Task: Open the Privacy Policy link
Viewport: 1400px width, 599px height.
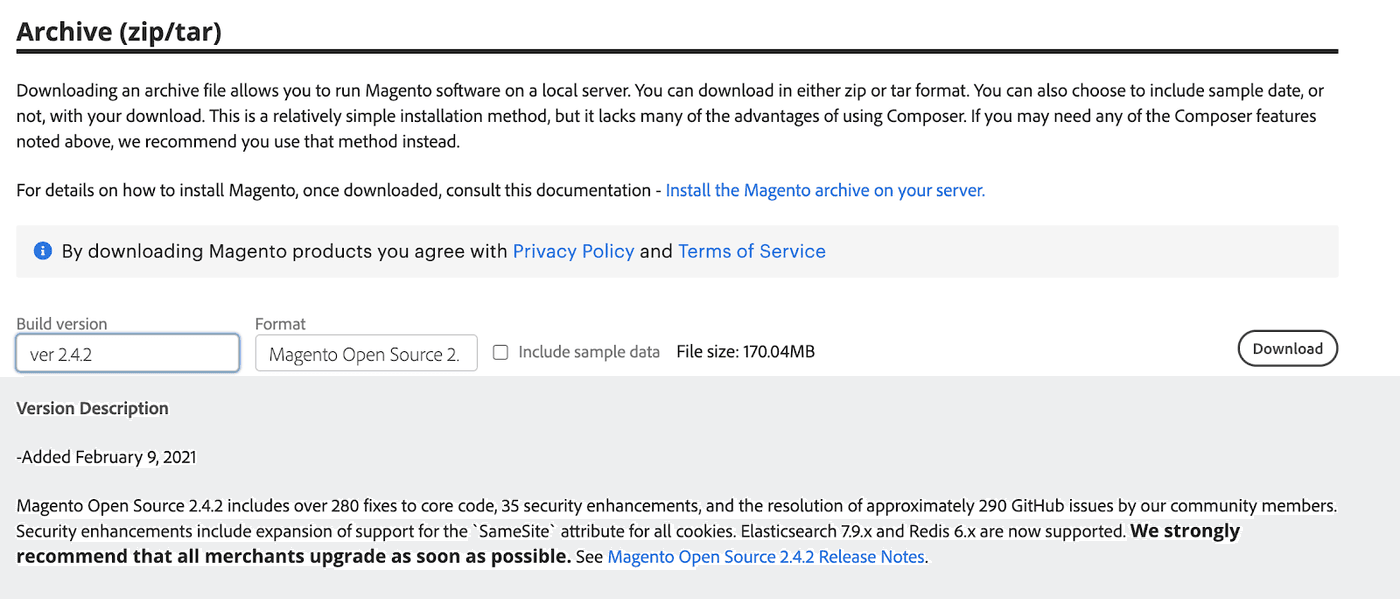Action: coord(573,251)
